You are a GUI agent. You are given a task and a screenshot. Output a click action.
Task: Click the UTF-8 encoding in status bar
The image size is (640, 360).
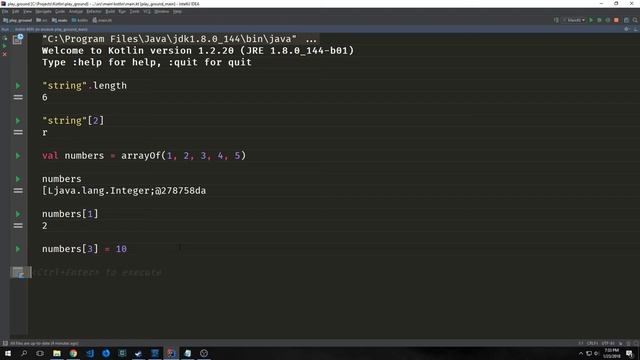[x=608, y=343]
